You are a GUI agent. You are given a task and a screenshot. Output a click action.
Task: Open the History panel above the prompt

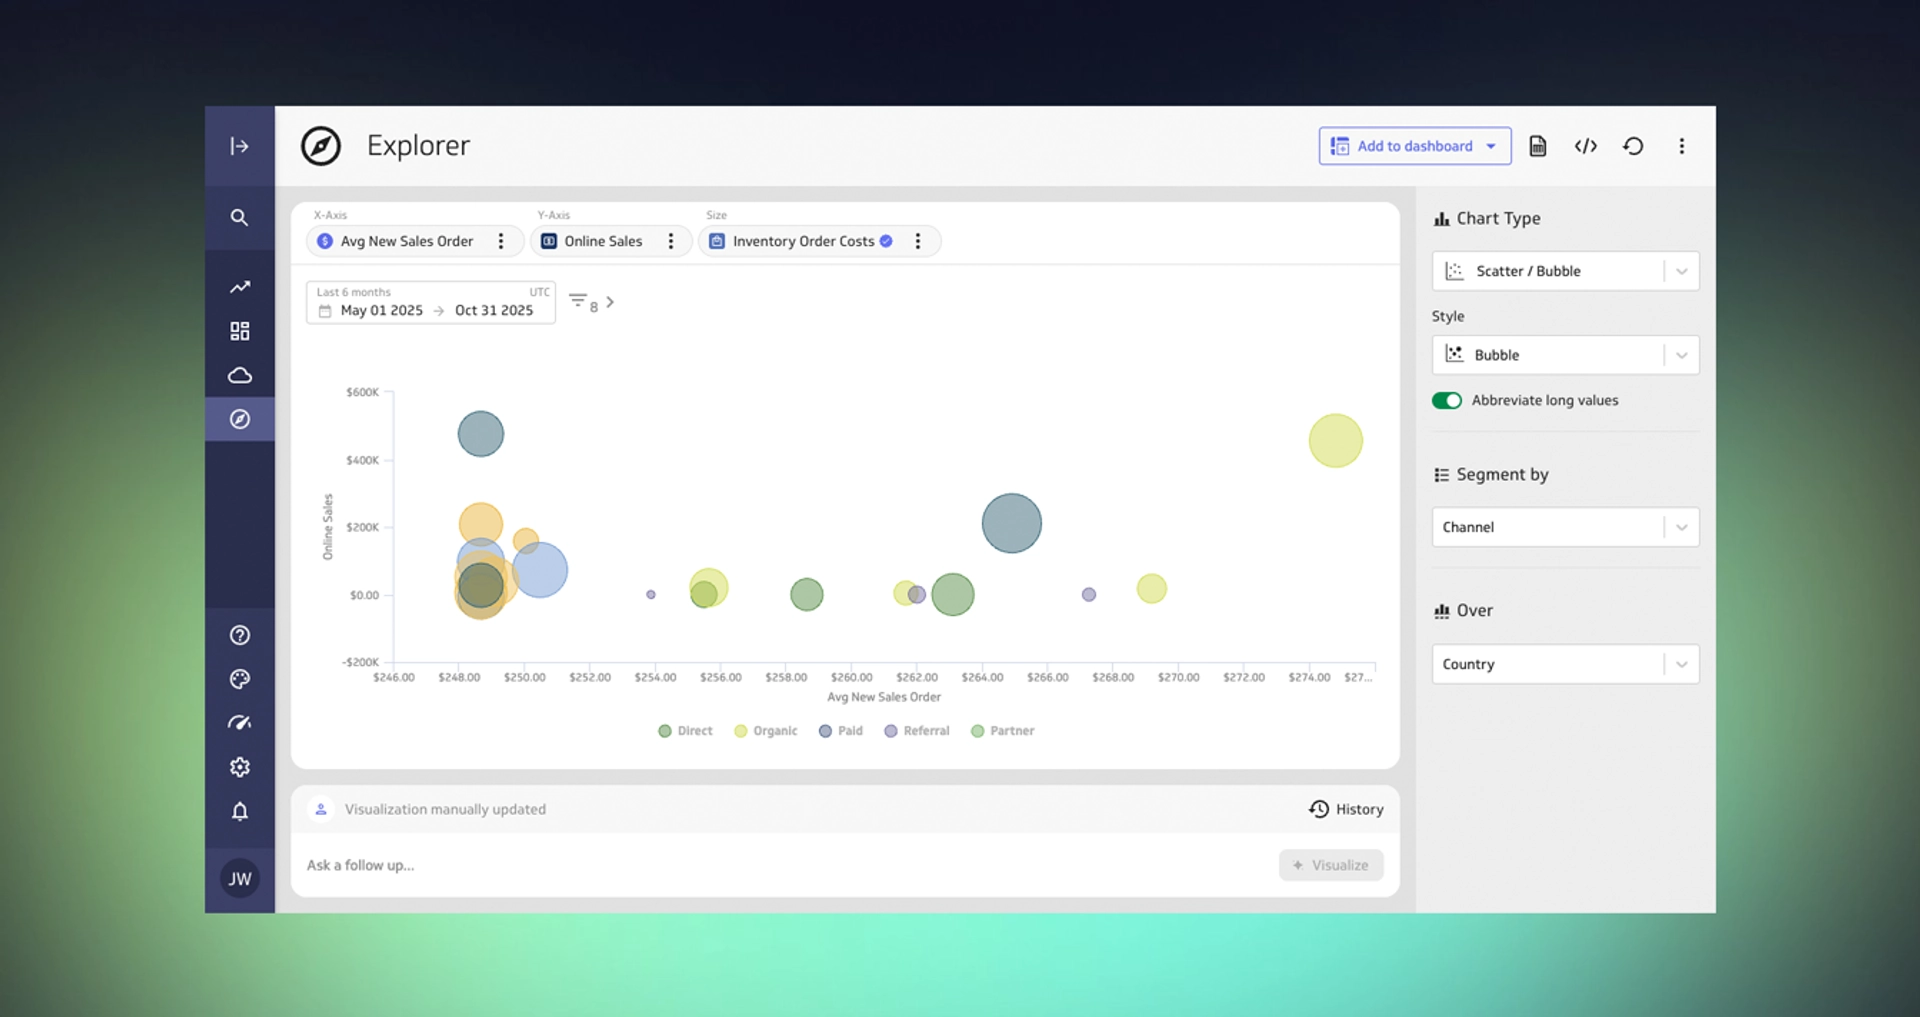pyautogui.click(x=1346, y=809)
